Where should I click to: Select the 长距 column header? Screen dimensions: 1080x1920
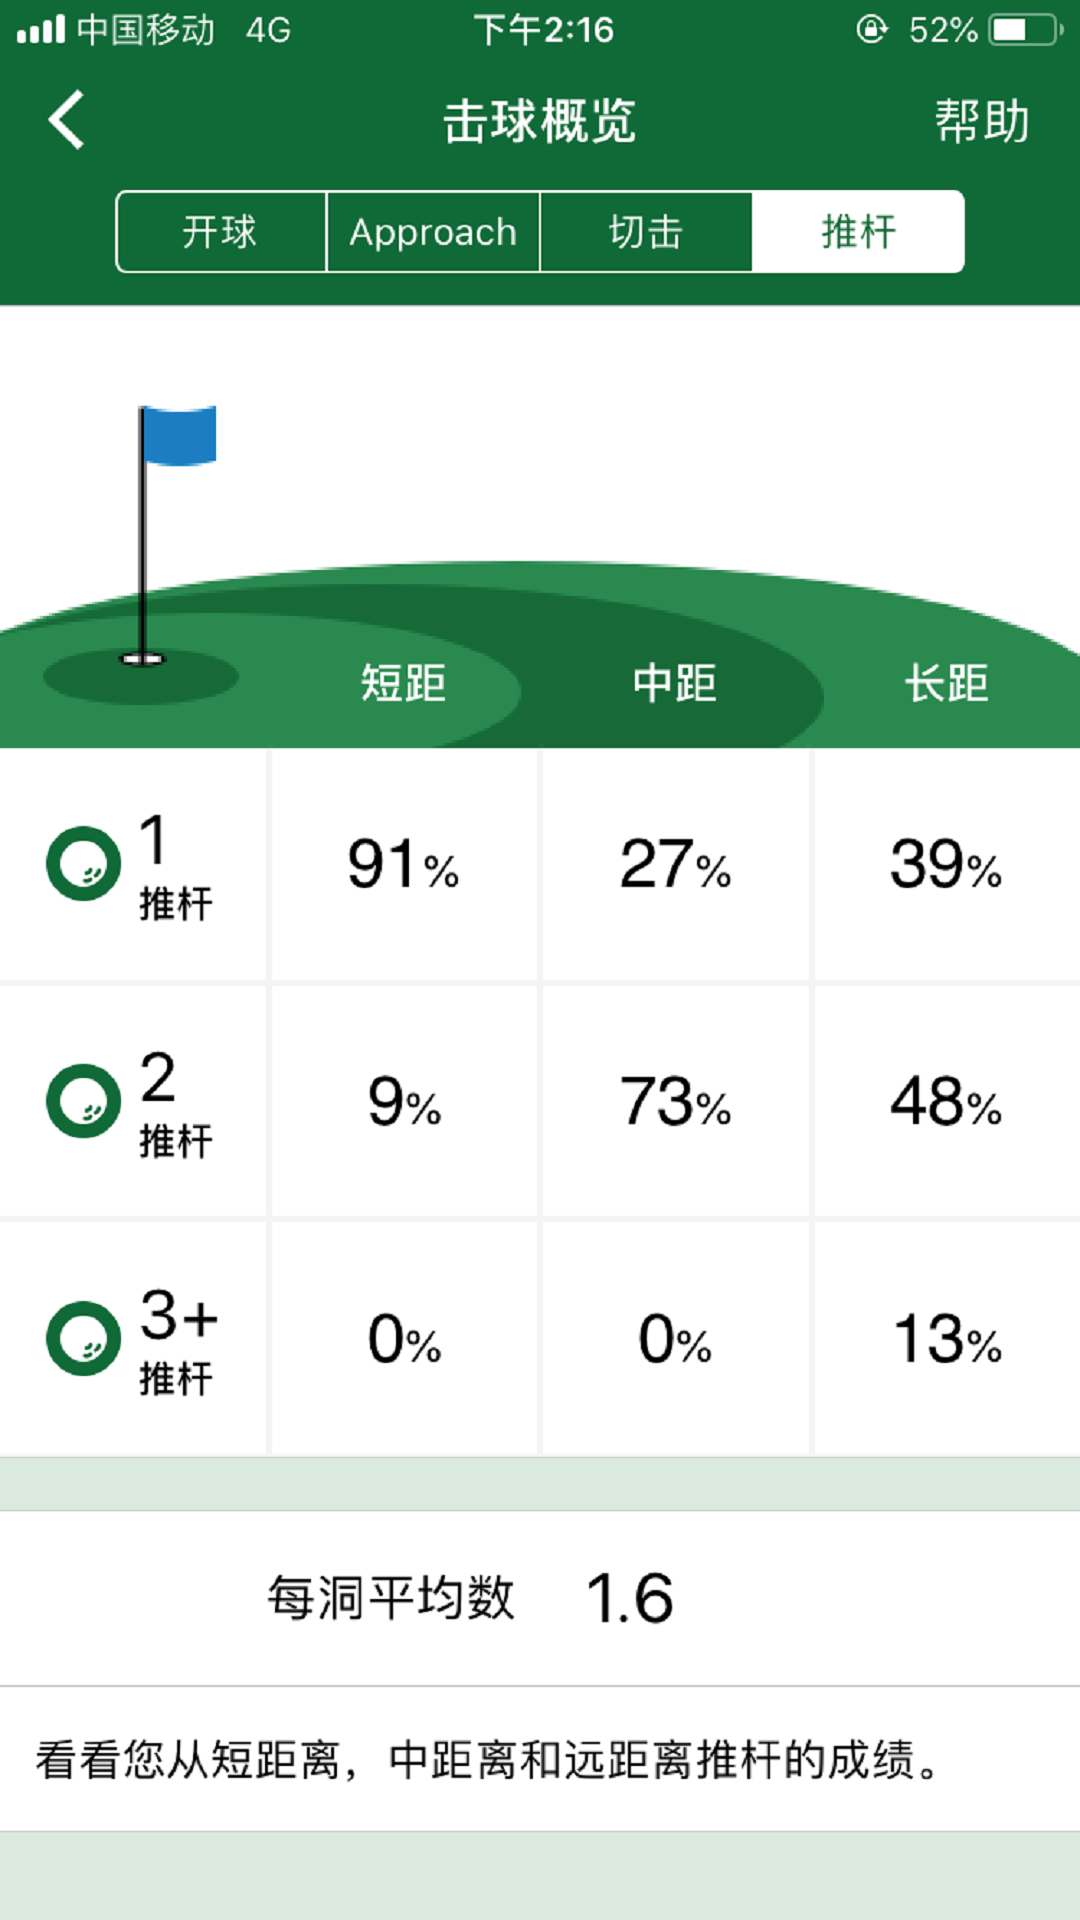tap(947, 684)
